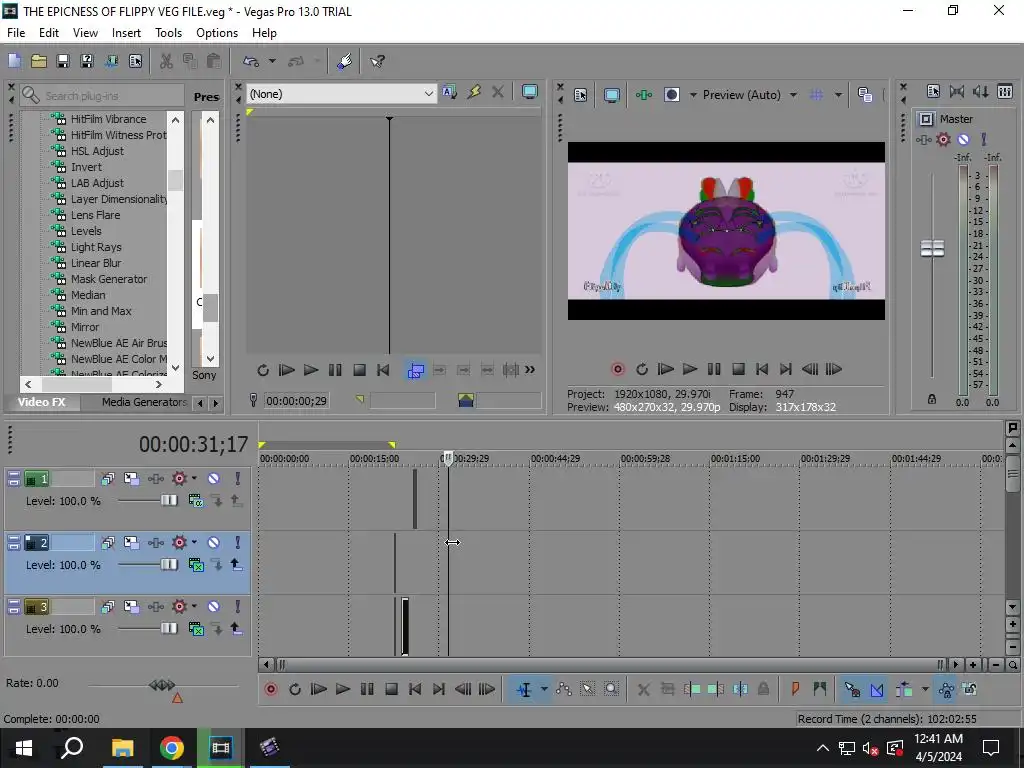1024x768 pixels.
Task: Click the Insert Marker icon in the timeline toolbar
Action: pos(795,689)
